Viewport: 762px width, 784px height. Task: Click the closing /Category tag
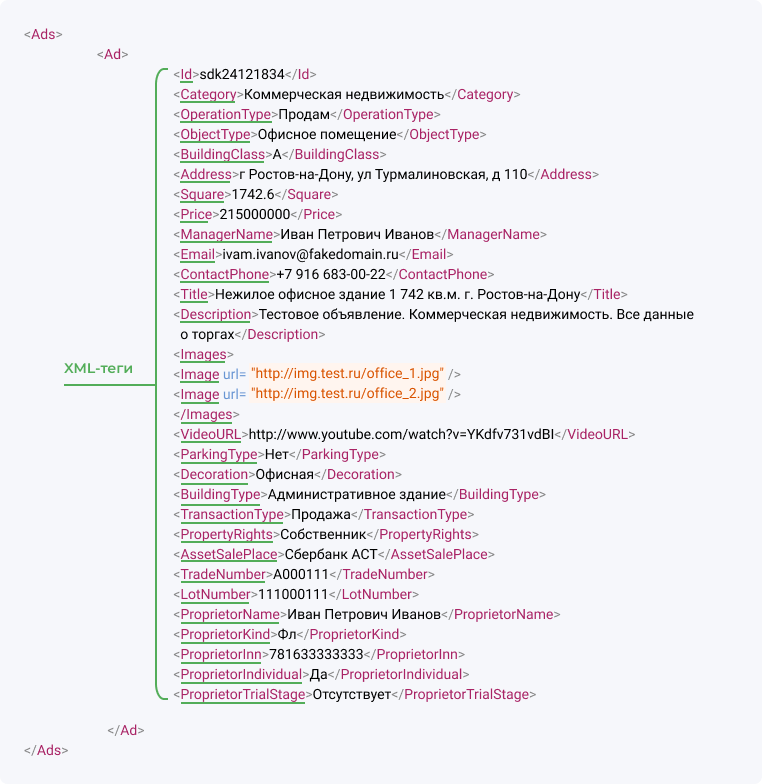pos(482,94)
